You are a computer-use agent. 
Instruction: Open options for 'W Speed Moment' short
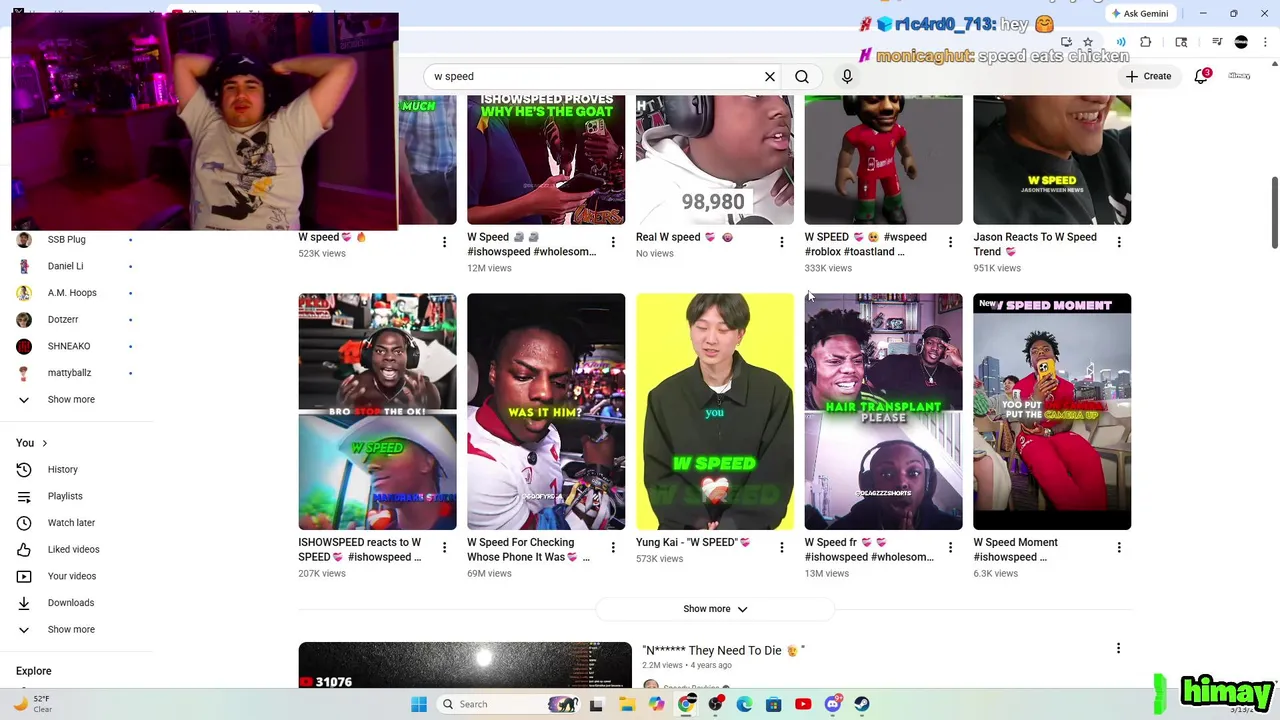point(1119,547)
